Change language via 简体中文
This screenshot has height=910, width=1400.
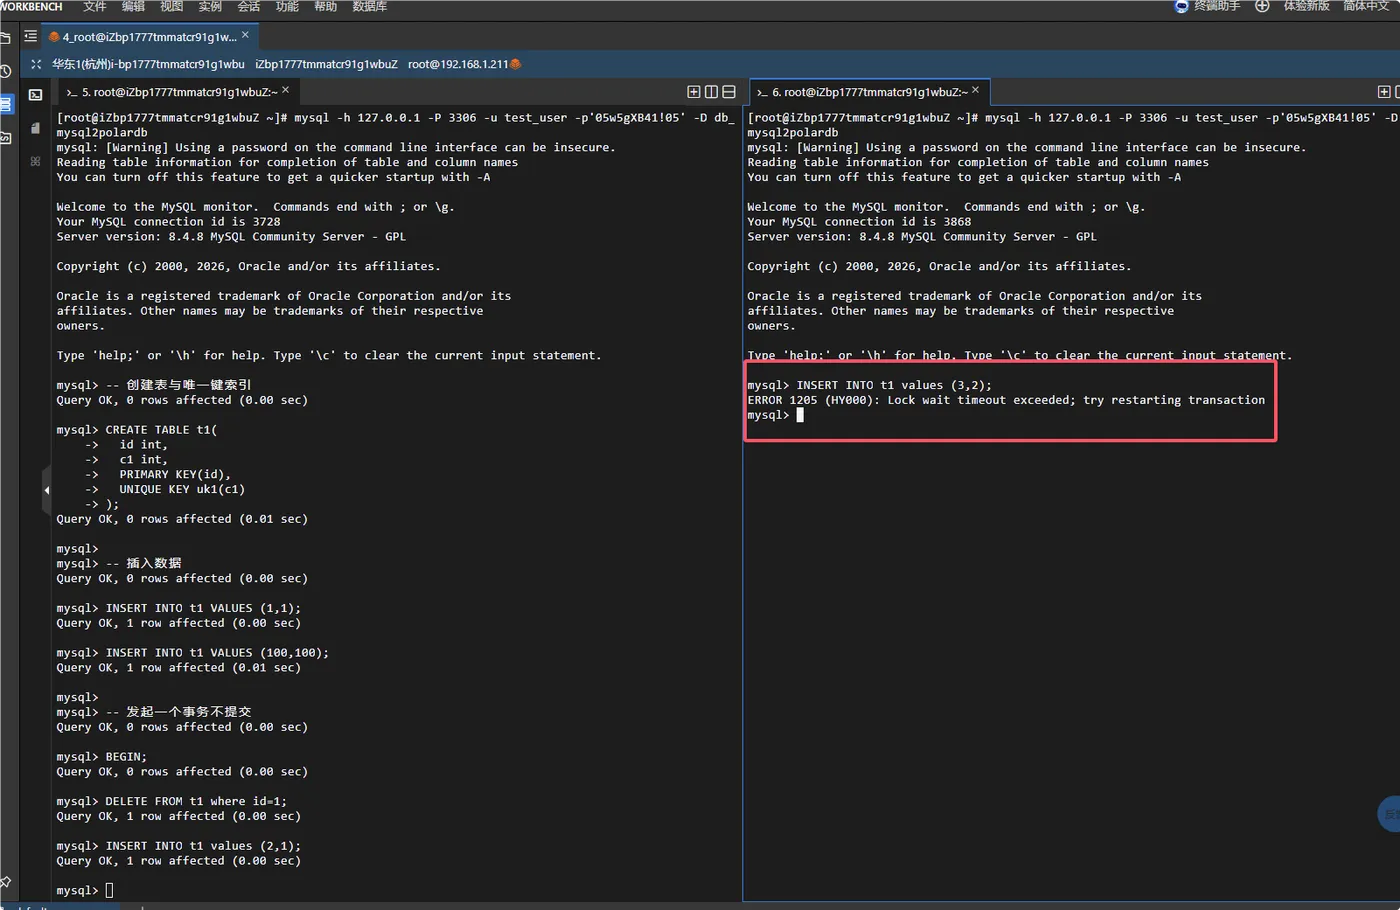(x=1366, y=6)
